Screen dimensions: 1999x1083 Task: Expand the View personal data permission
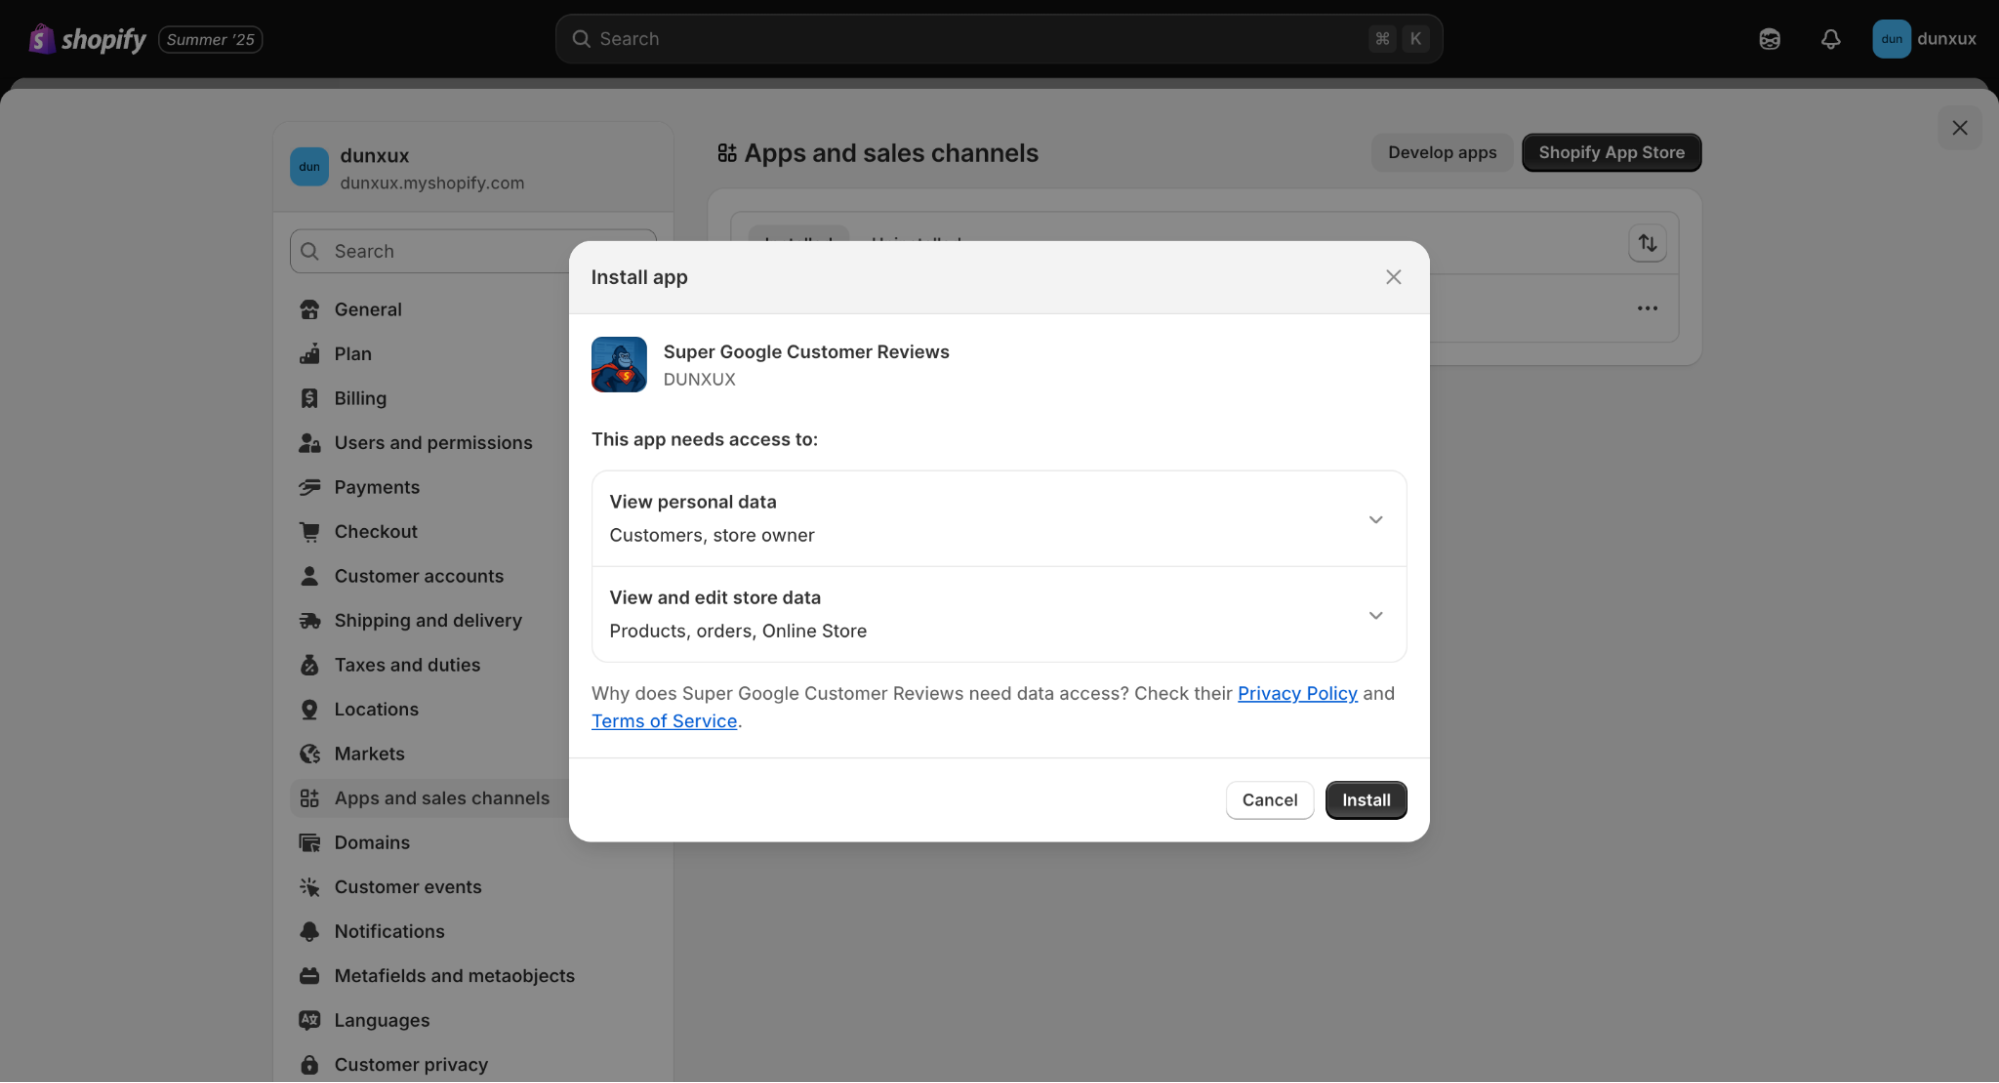click(998, 519)
